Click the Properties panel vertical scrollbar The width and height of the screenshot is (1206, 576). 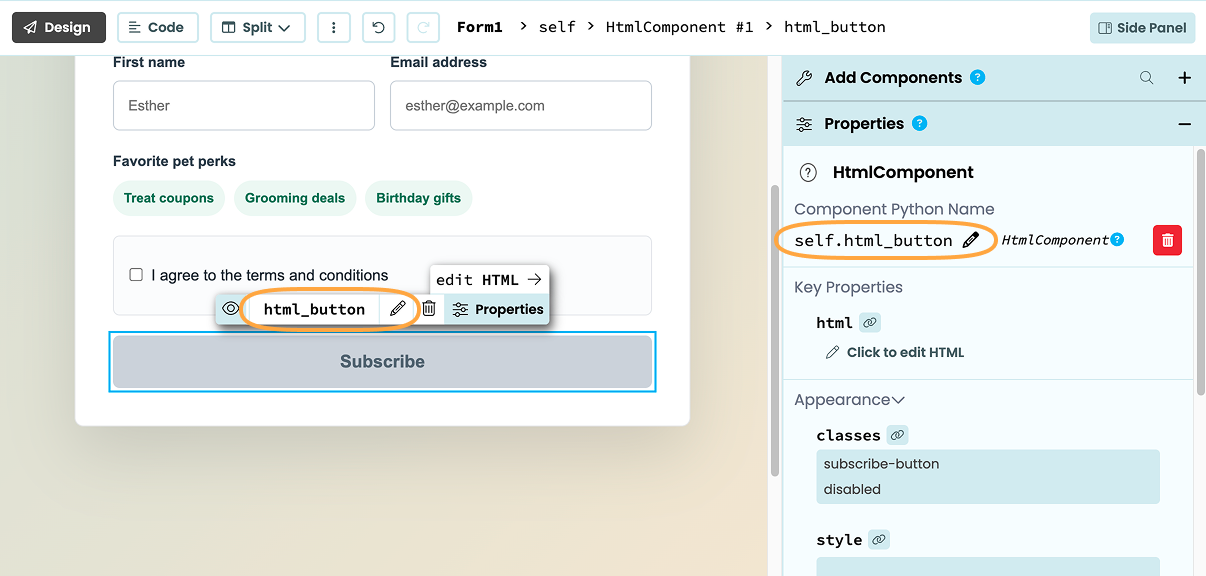click(1201, 270)
